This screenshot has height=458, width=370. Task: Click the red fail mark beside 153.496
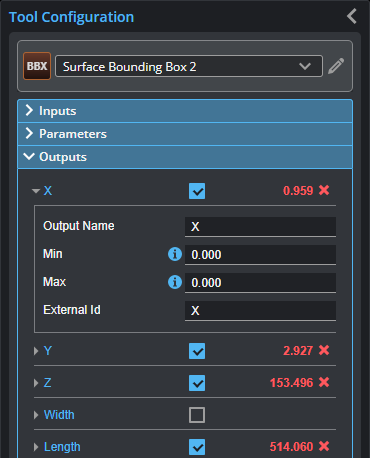click(324, 382)
